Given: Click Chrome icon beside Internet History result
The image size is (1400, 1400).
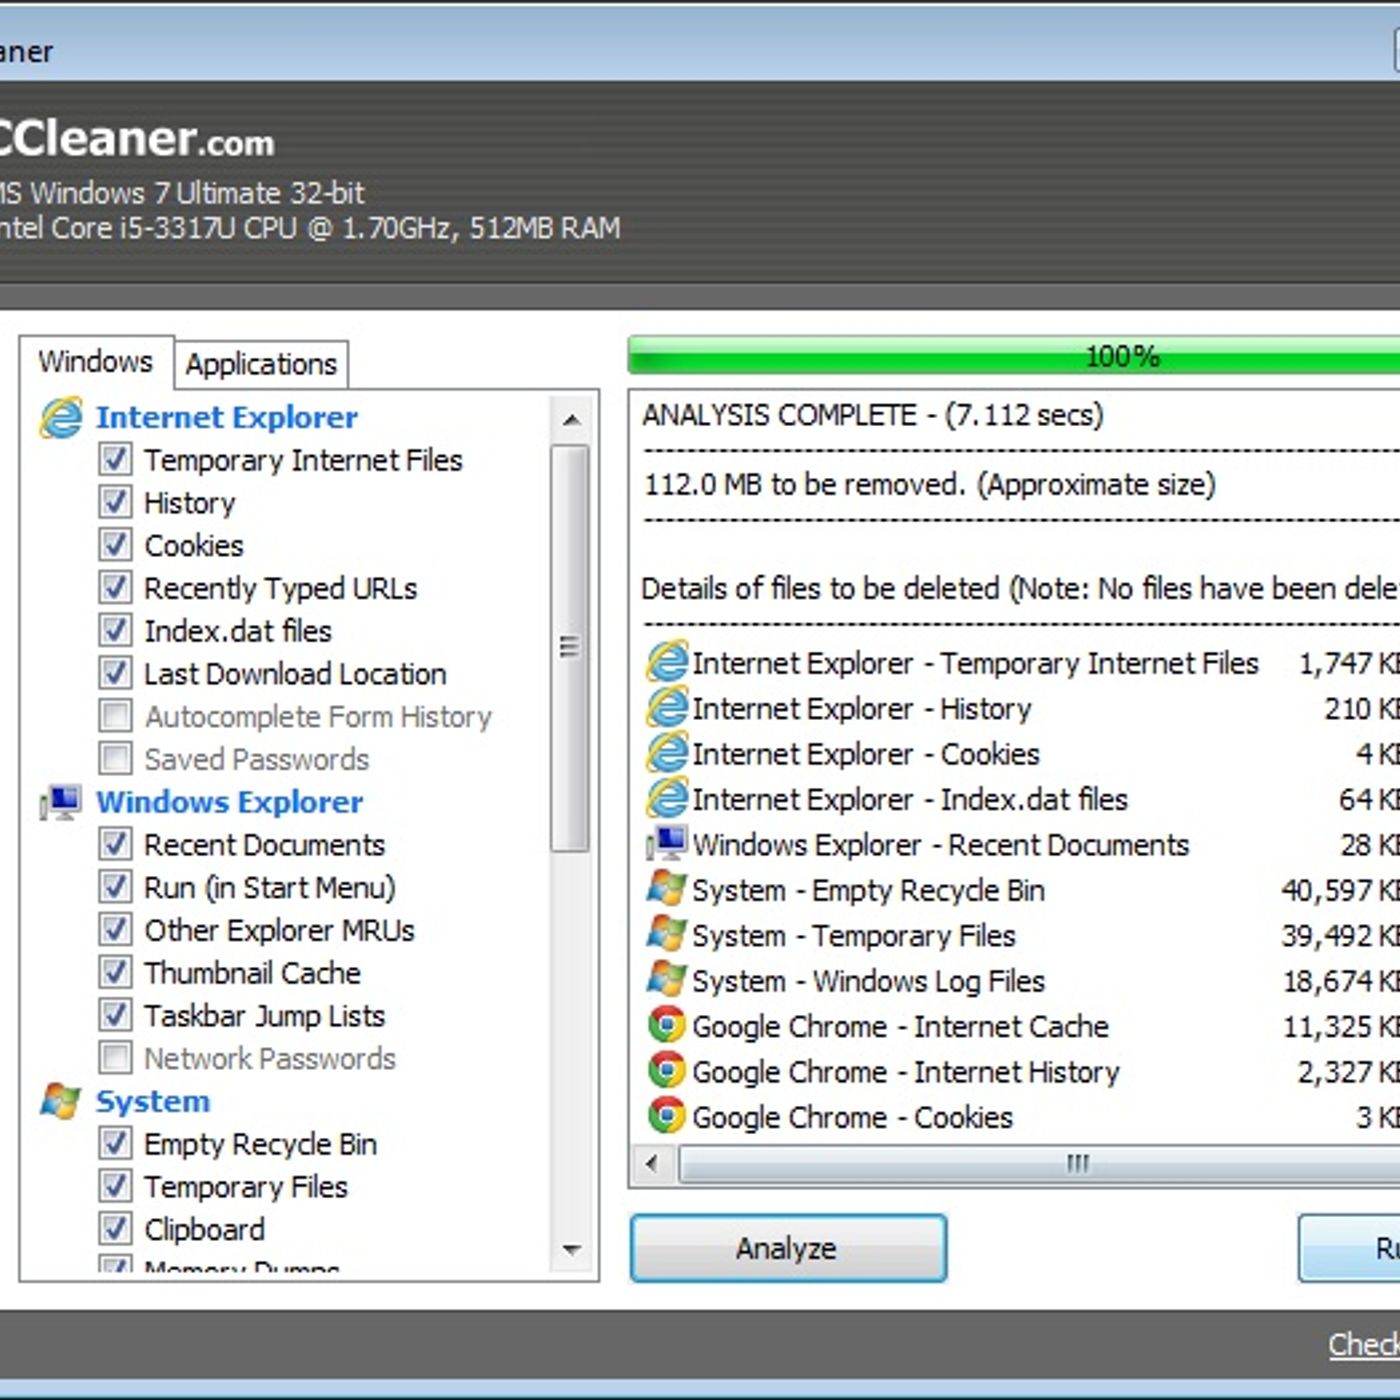Looking at the screenshot, I should point(667,1071).
